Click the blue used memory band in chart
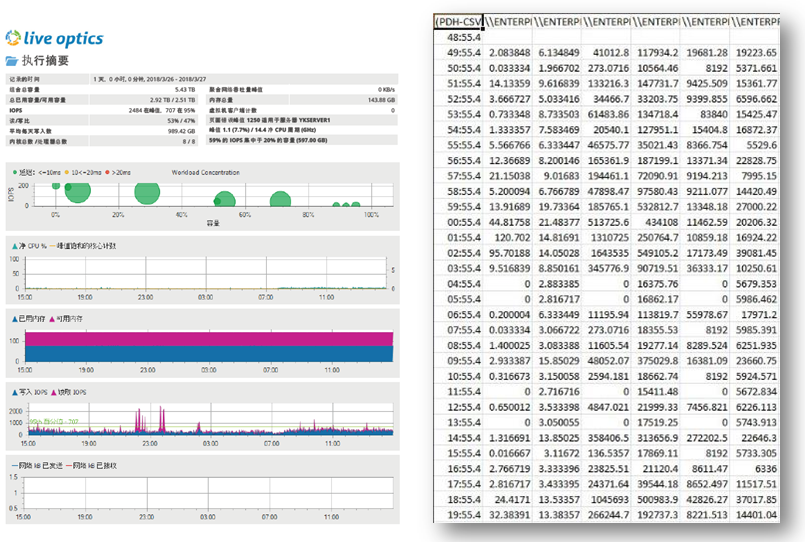 click(209, 354)
